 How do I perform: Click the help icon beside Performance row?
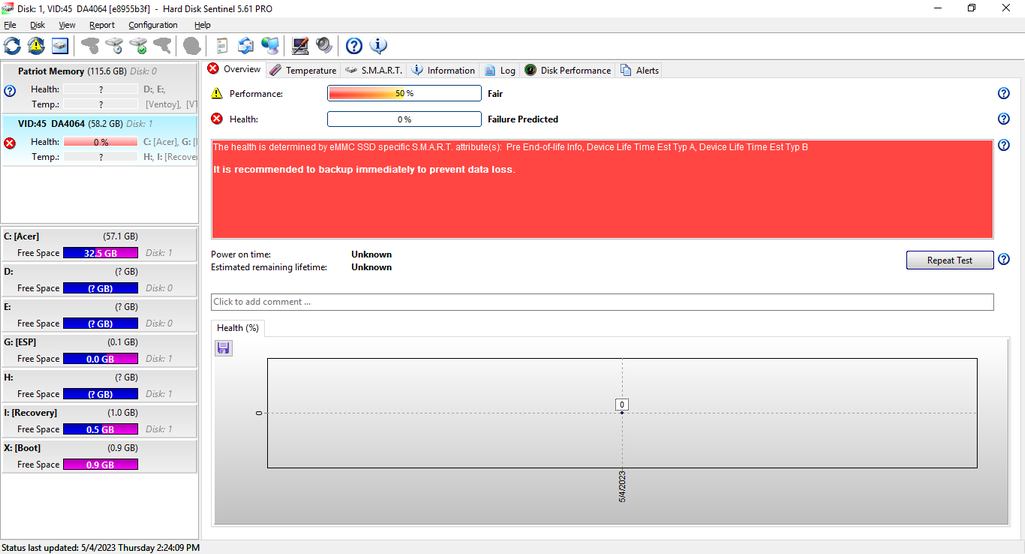(1003, 93)
